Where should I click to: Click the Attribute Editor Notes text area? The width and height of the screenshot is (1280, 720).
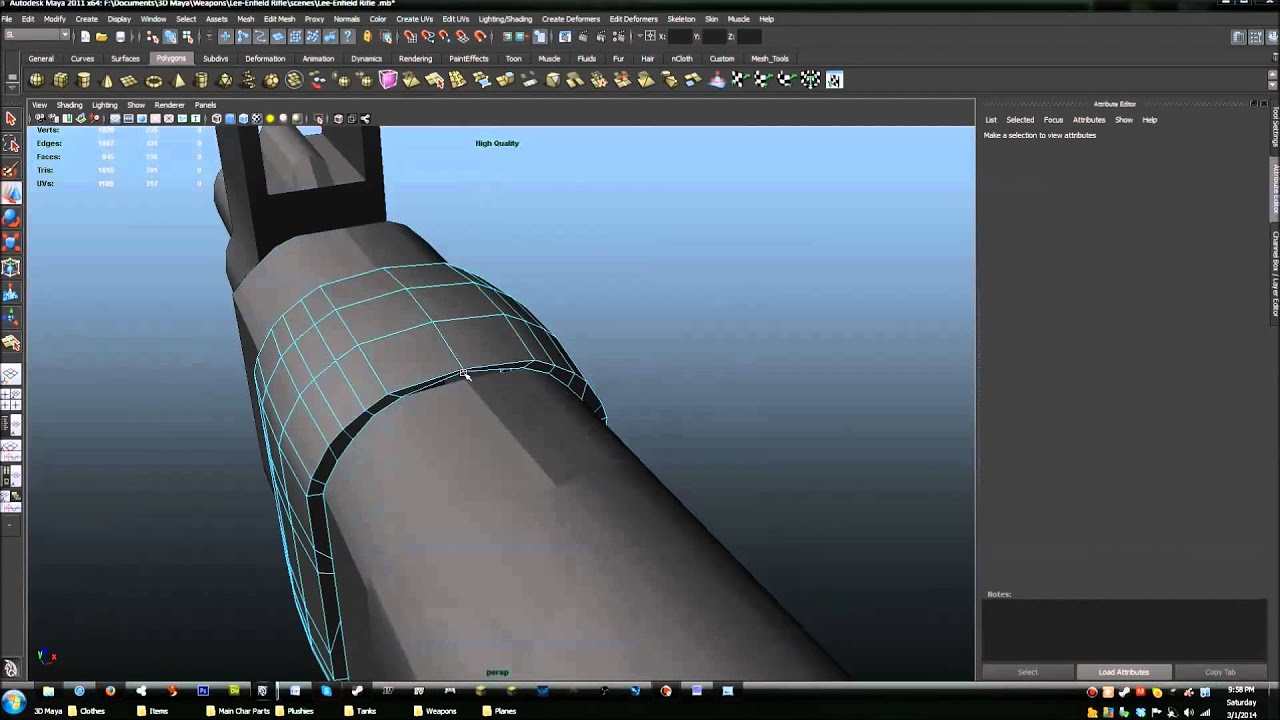[x=1124, y=630]
